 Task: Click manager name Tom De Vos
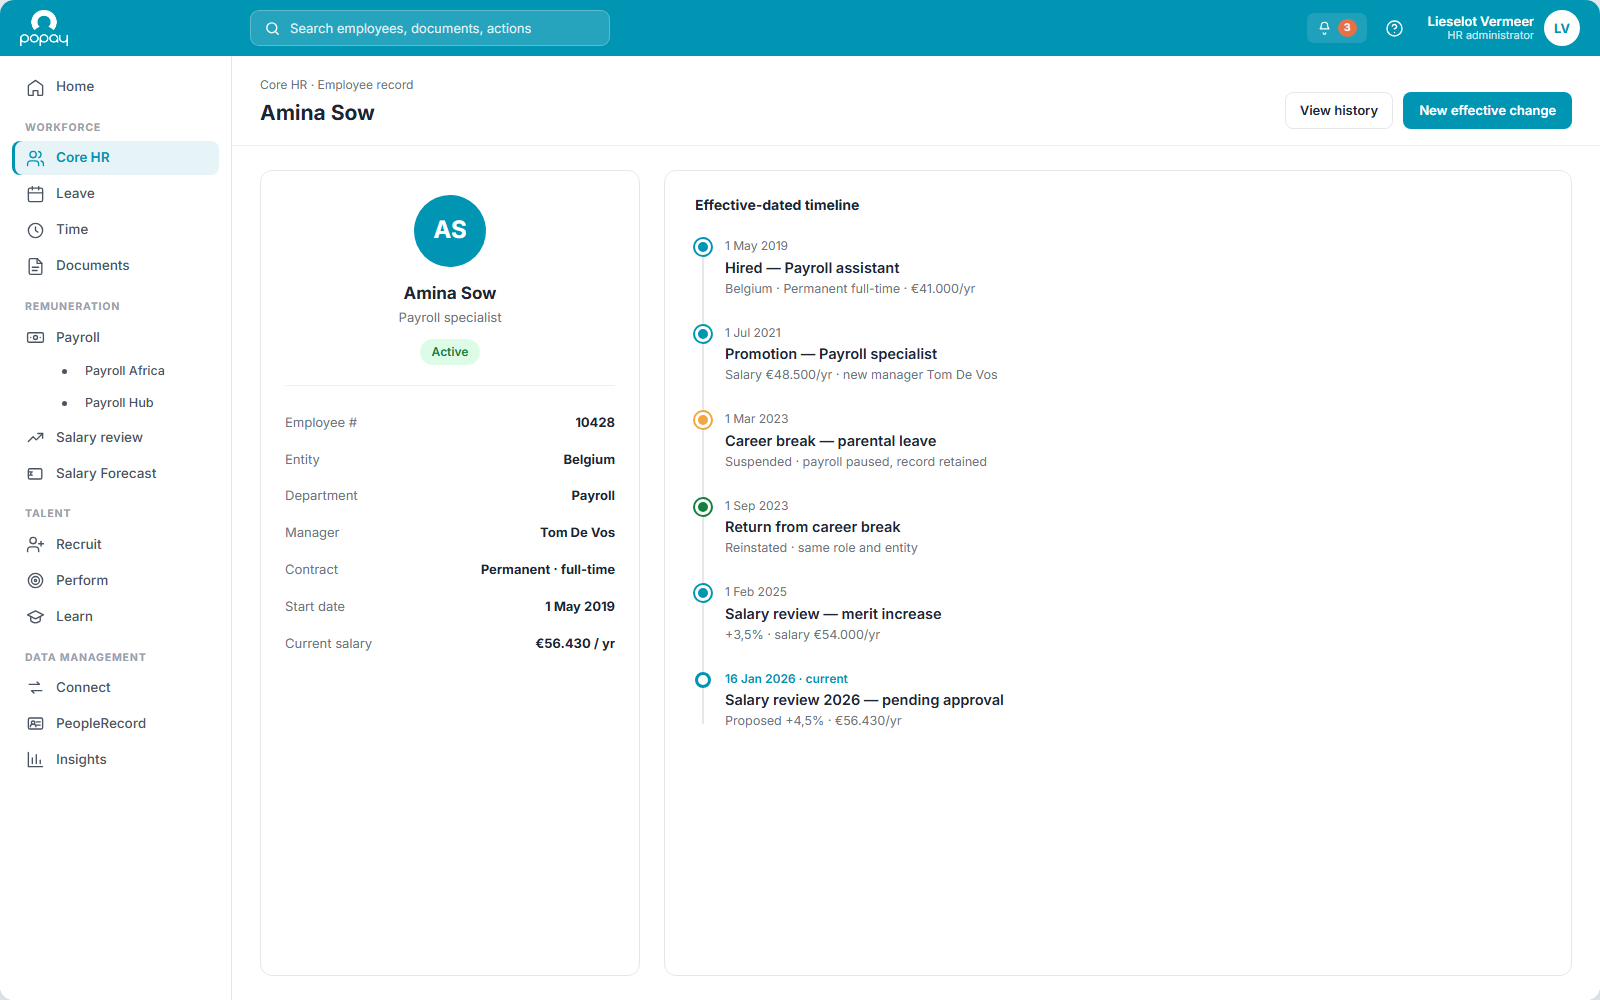click(578, 533)
